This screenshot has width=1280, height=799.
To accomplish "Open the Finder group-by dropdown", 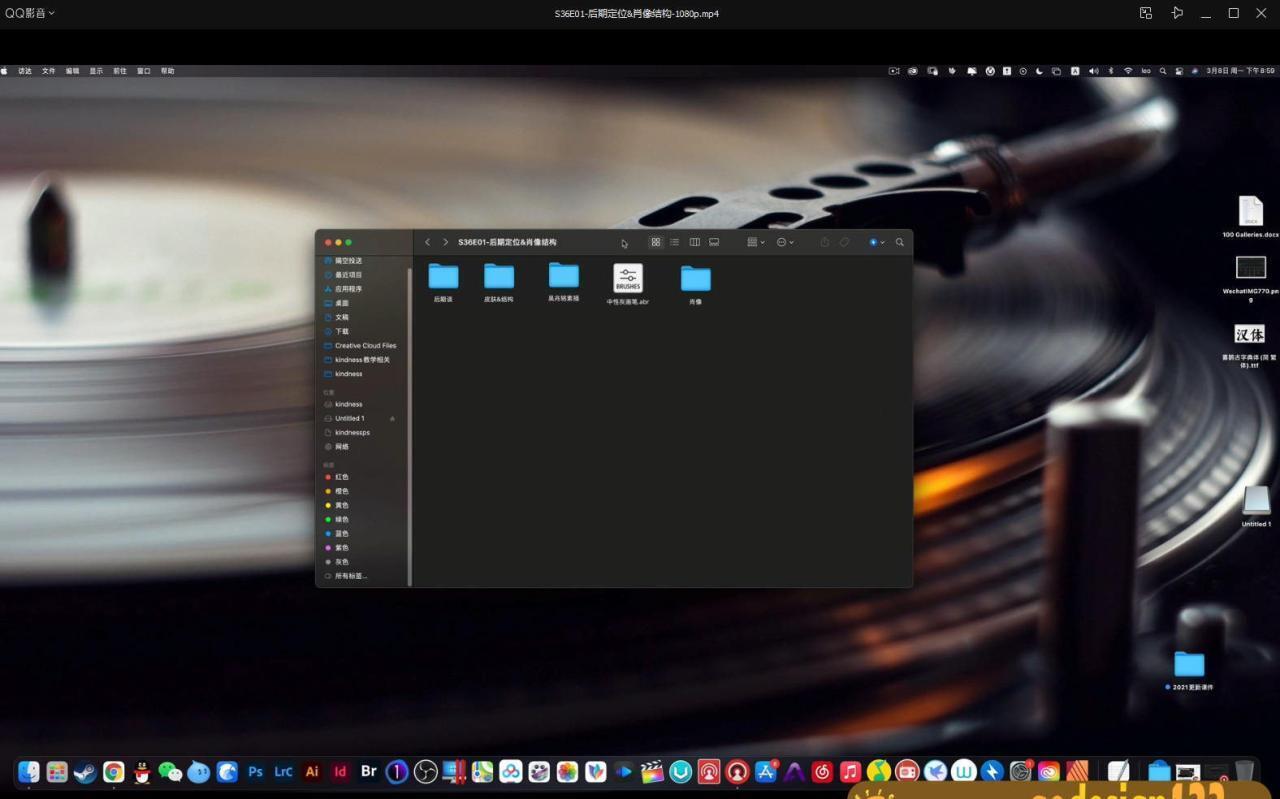I will 755,242.
